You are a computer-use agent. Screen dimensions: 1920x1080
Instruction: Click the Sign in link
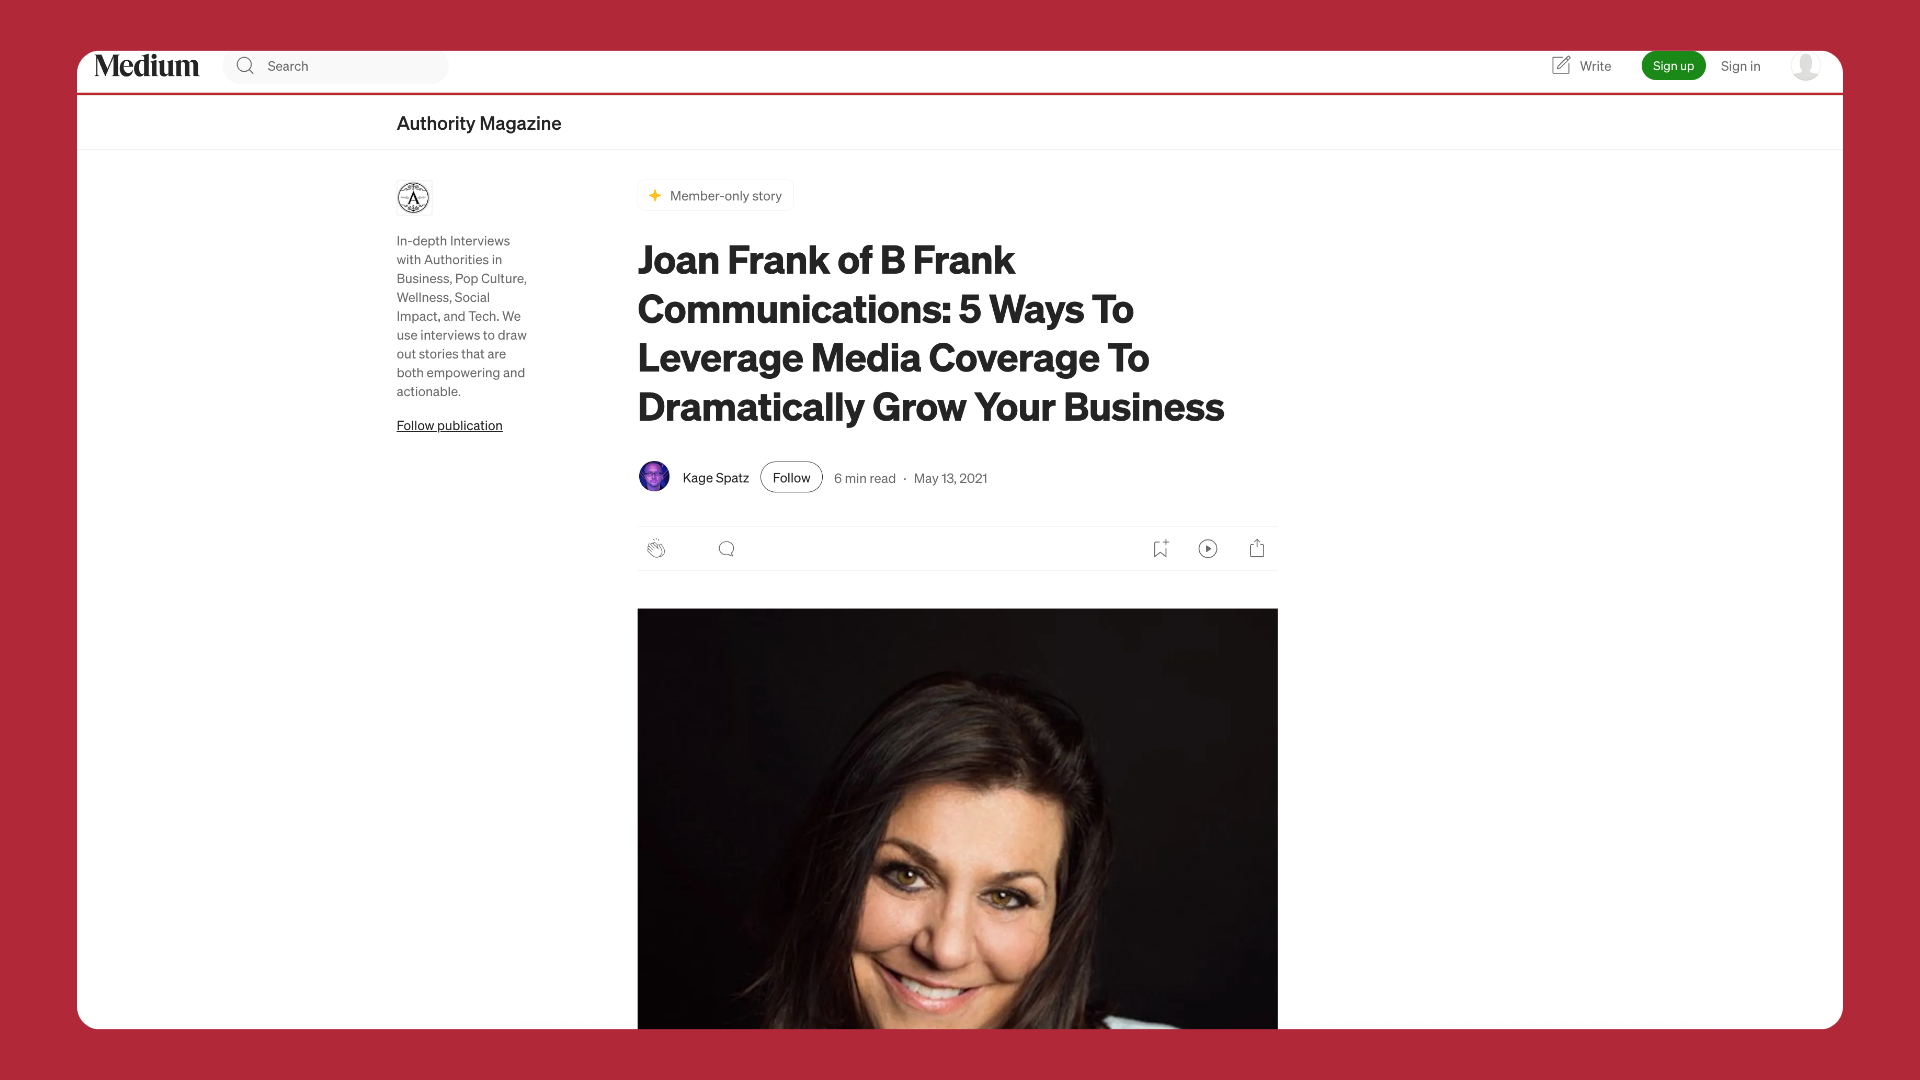point(1740,66)
